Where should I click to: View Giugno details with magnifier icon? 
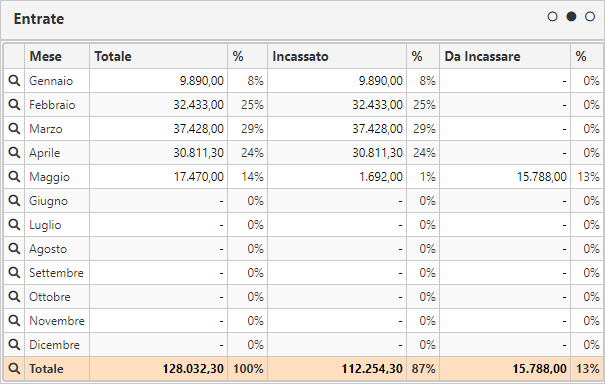[x=14, y=201]
